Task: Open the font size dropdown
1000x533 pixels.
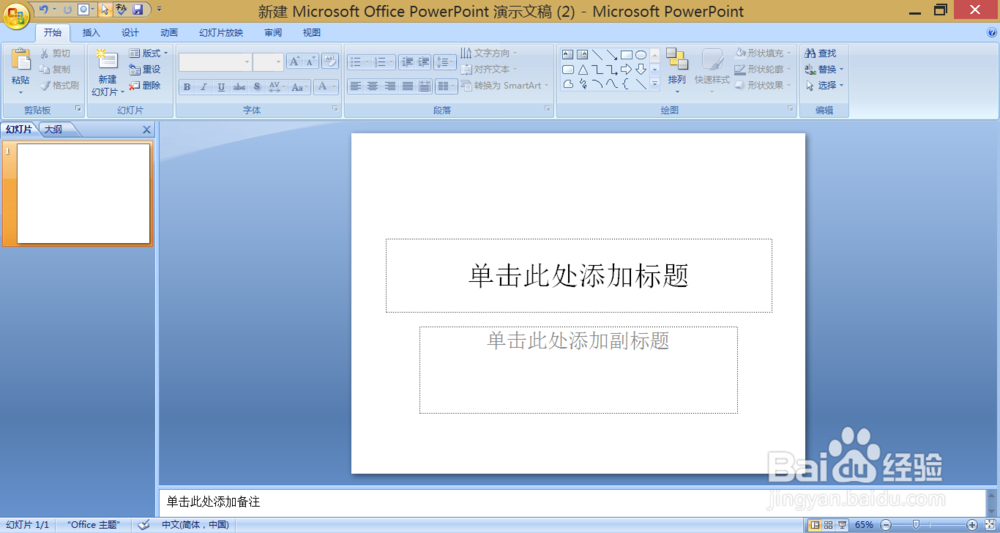Action: [278, 62]
